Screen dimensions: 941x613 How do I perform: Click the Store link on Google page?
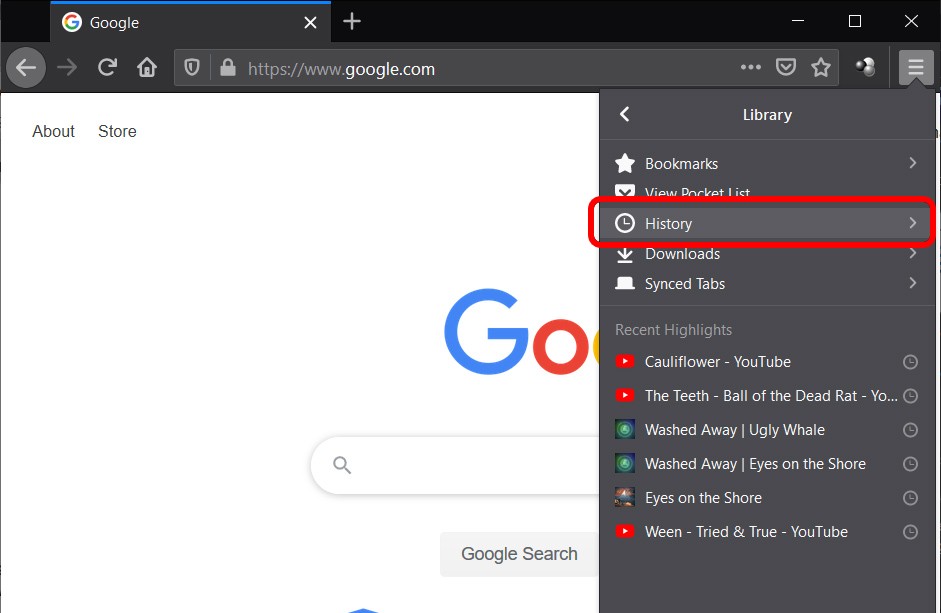click(x=117, y=131)
